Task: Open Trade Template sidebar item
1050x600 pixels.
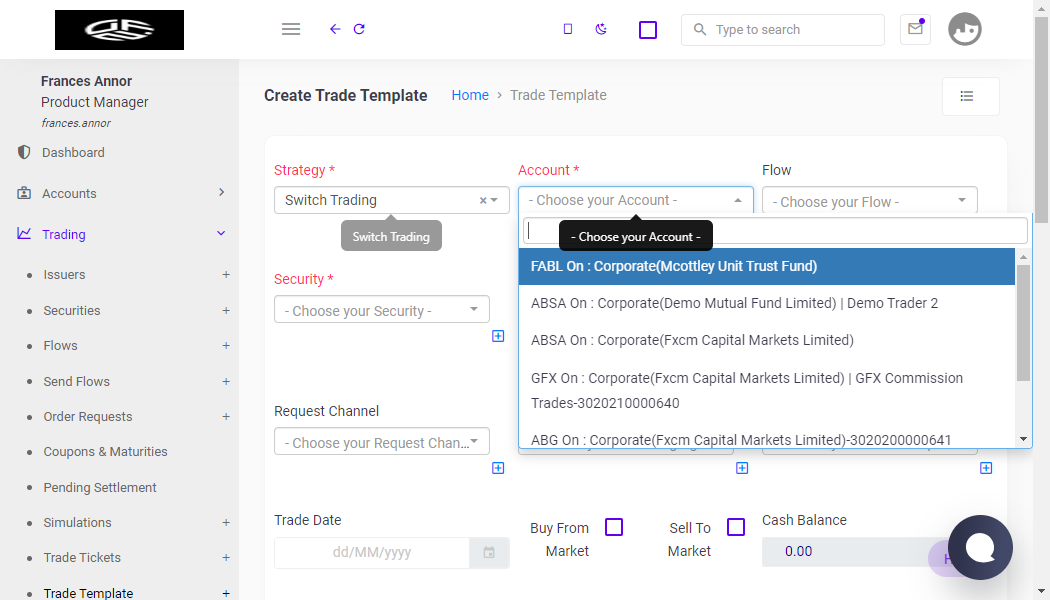Action: (88, 593)
